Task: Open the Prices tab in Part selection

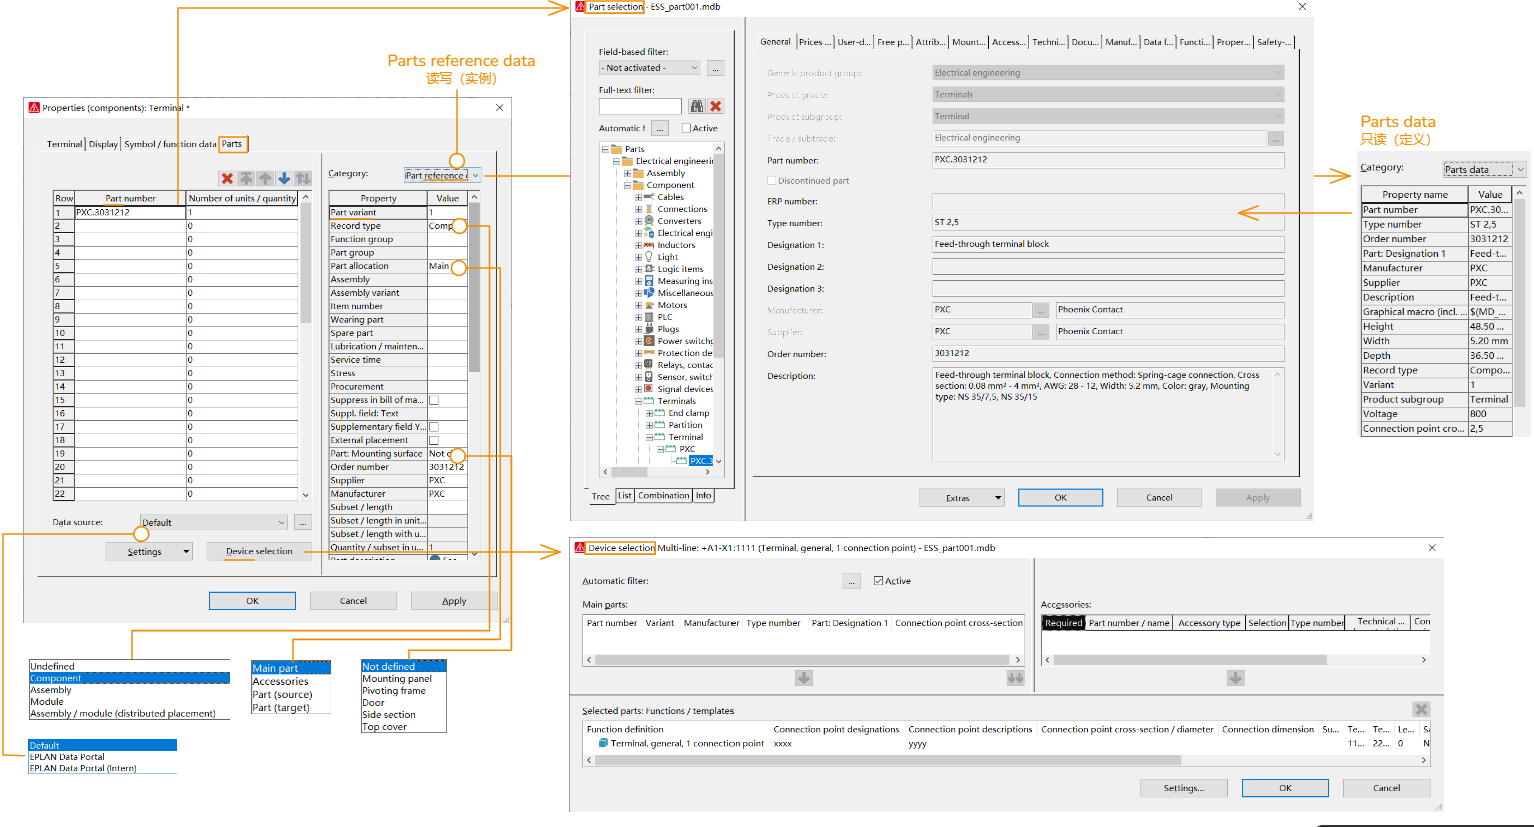Action: 813,41
